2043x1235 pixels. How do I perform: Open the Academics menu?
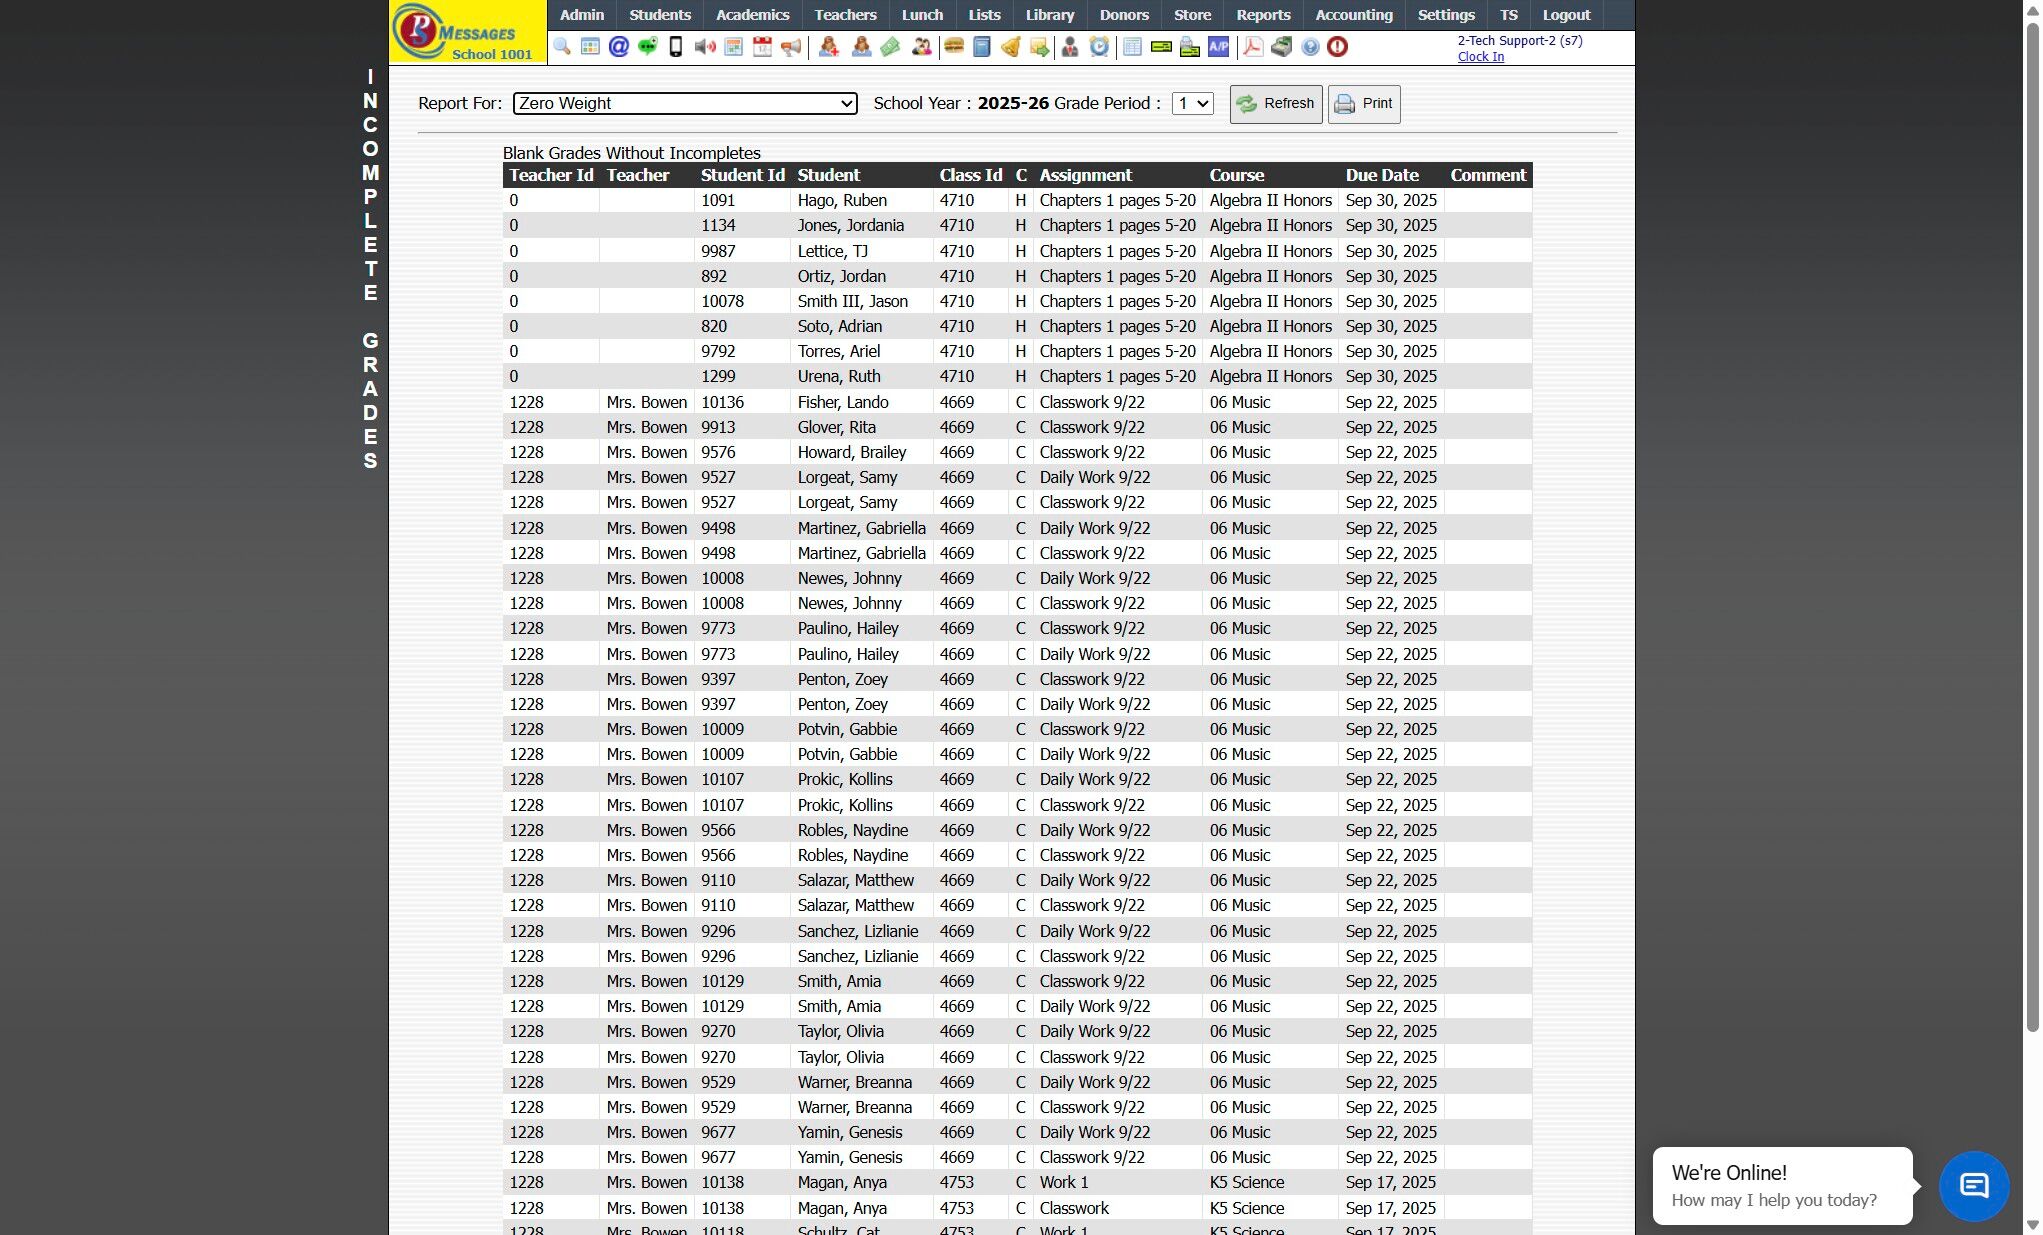[x=752, y=15]
